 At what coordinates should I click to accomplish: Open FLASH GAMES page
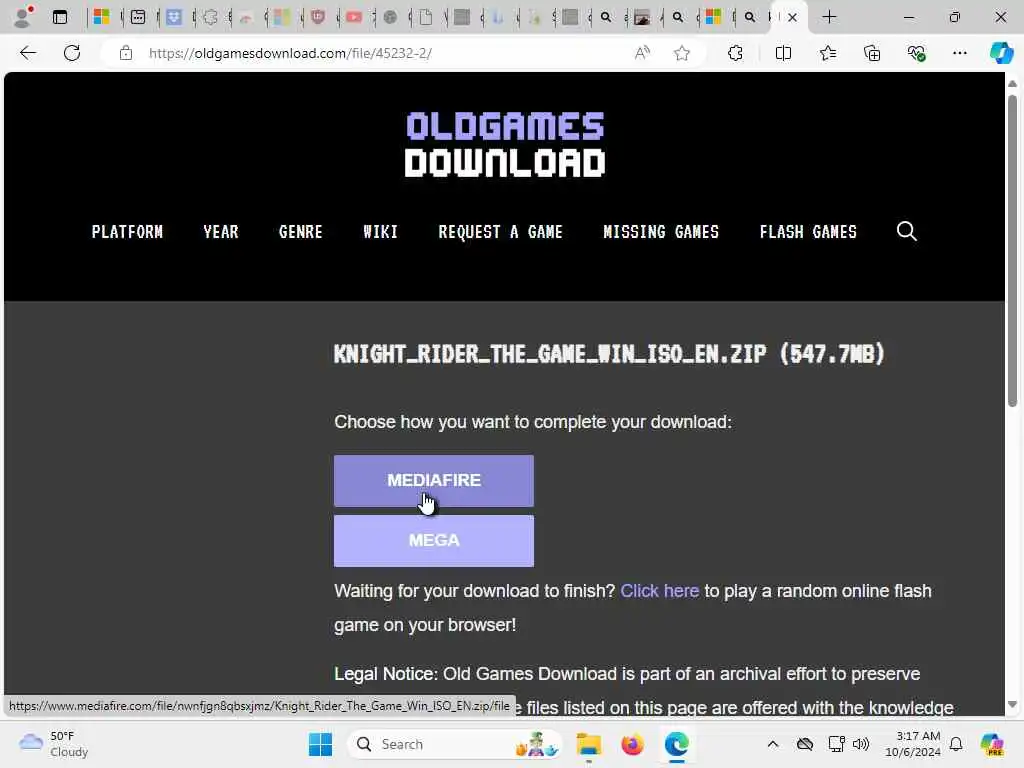click(x=808, y=232)
